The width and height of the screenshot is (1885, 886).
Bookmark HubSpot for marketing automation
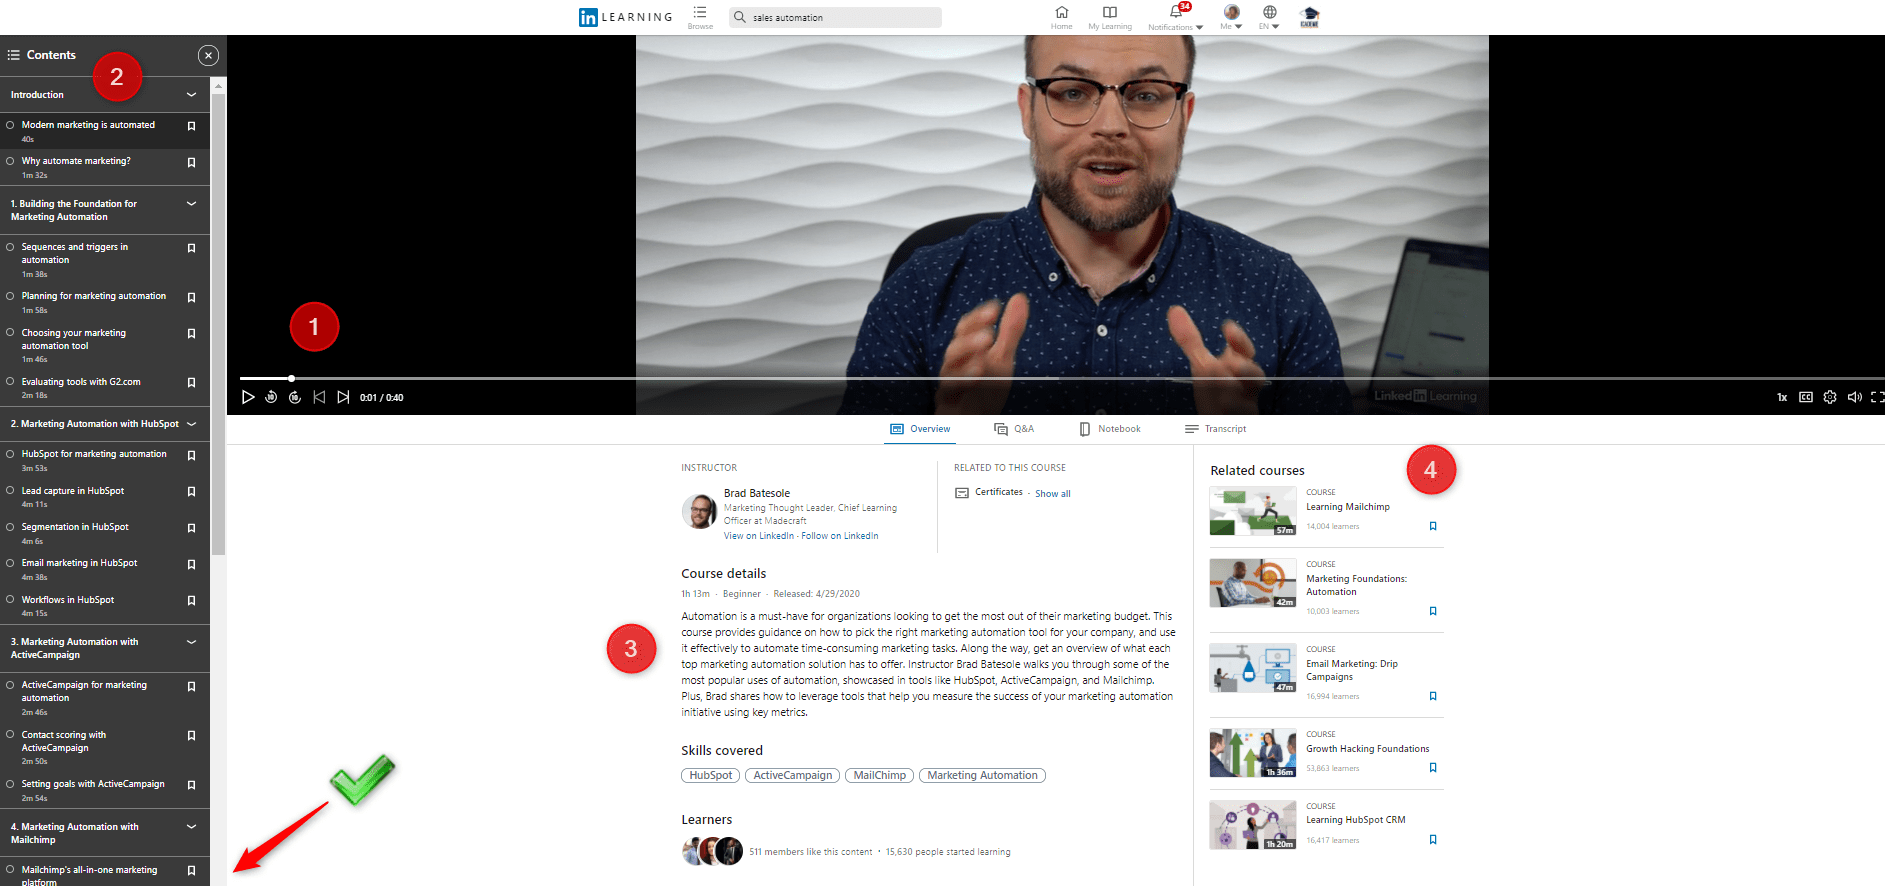(x=191, y=455)
